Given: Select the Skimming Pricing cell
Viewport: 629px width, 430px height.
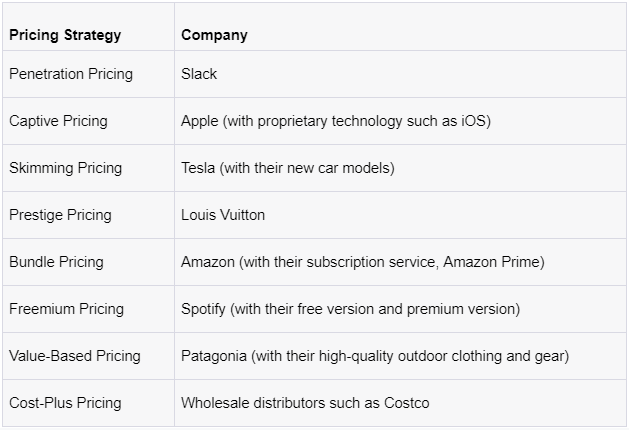Looking at the screenshot, I should pos(65,168).
